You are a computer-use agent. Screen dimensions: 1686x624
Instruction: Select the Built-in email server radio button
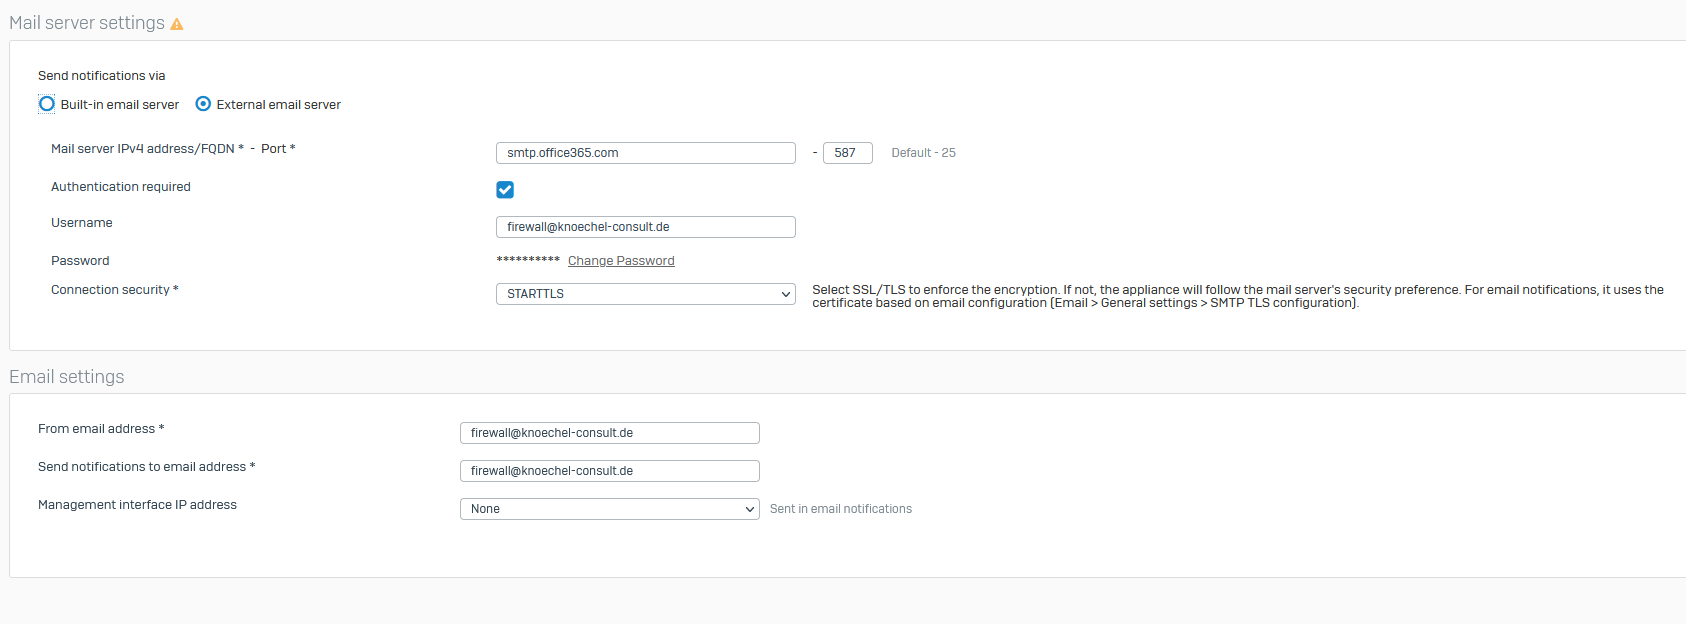[x=47, y=104]
